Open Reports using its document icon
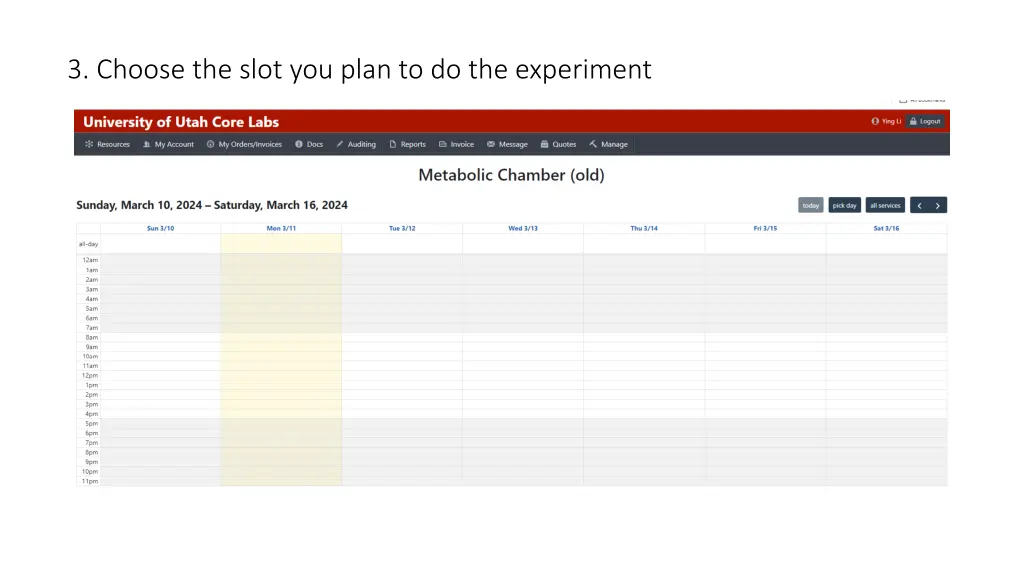 pos(392,144)
